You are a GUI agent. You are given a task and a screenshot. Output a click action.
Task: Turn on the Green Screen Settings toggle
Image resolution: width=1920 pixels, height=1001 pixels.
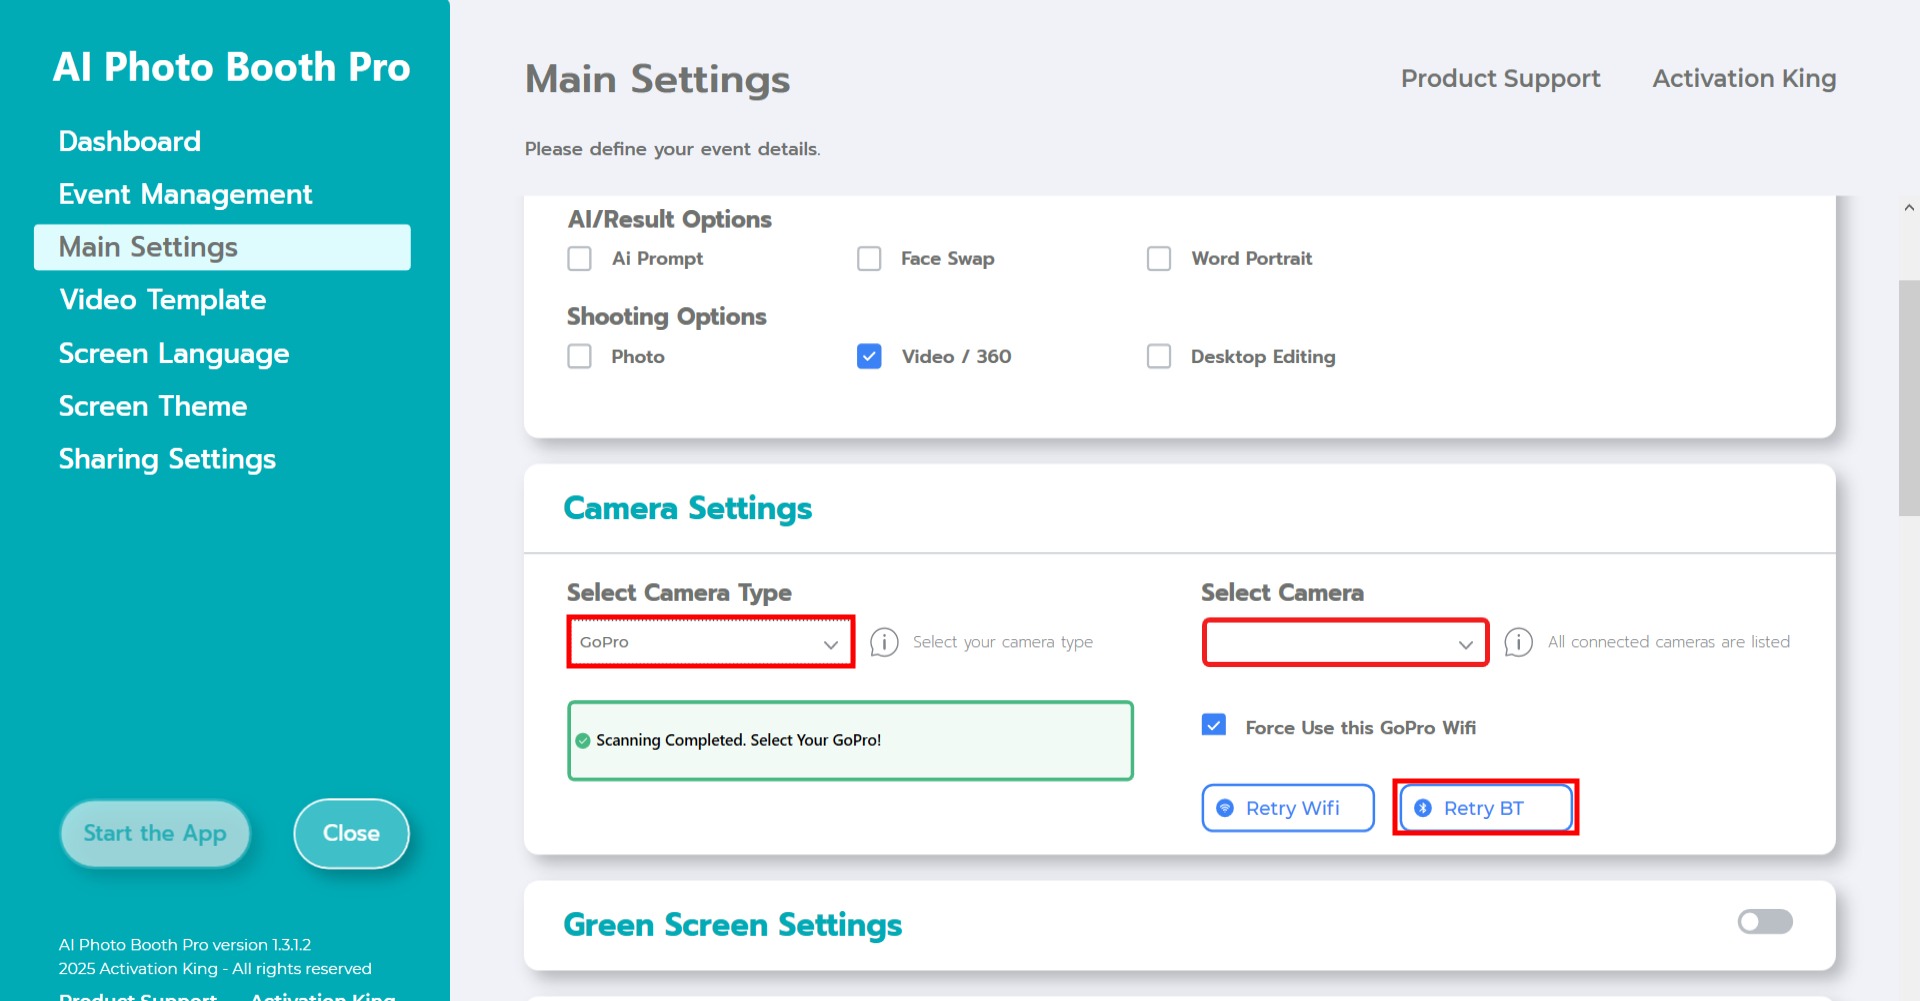pos(1765,922)
